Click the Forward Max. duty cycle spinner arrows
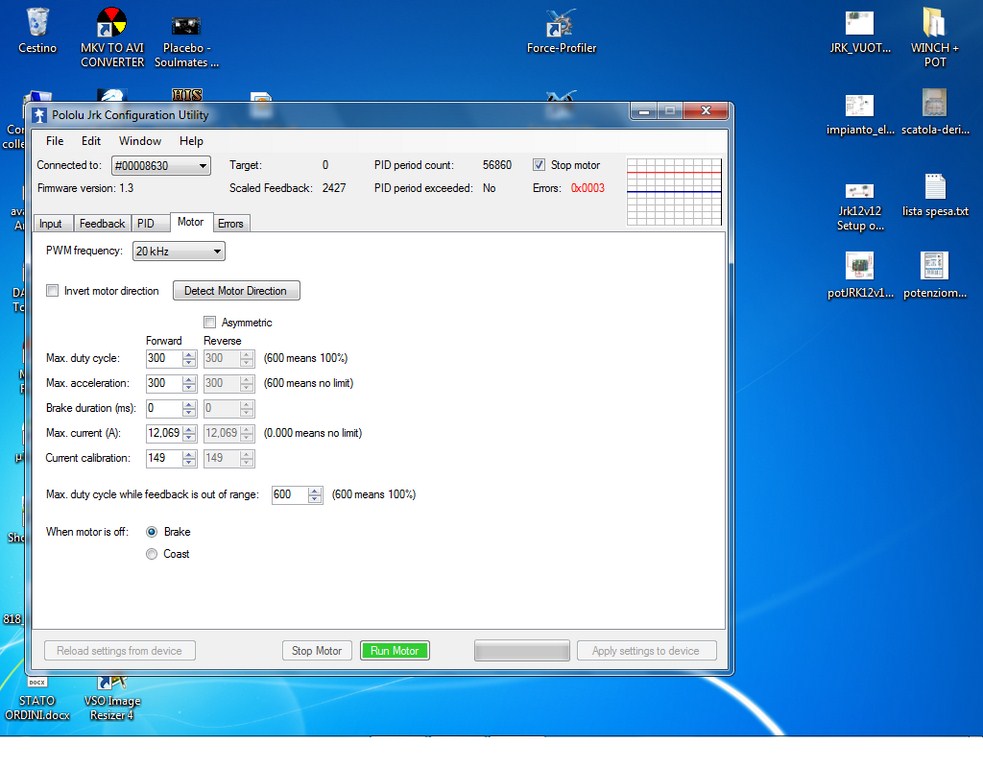The image size is (983, 768). click(x=189, y=359)
